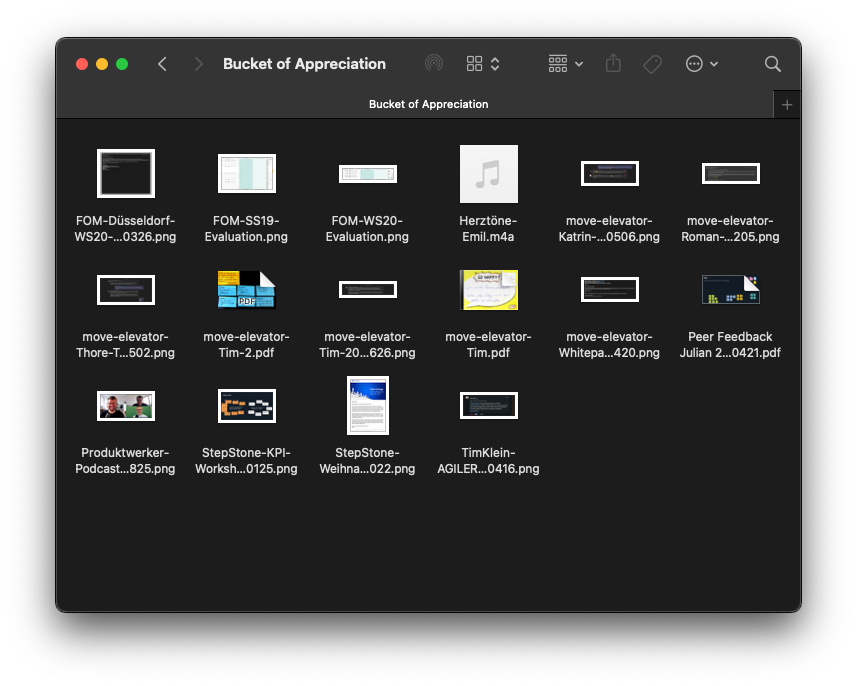Navigate back using the left chevron
Viewport: 857px width, 686px height.
point(162,63)
